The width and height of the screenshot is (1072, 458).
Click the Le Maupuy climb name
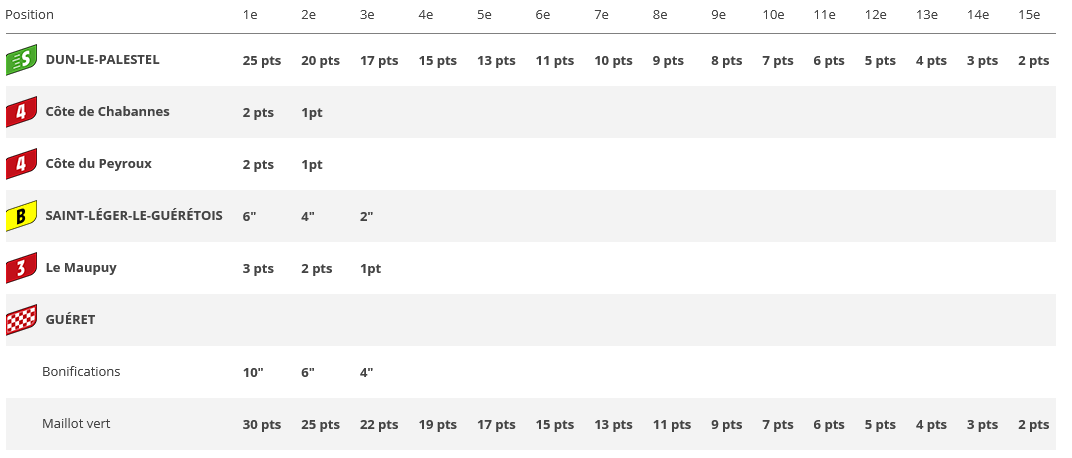click(81, 268)
